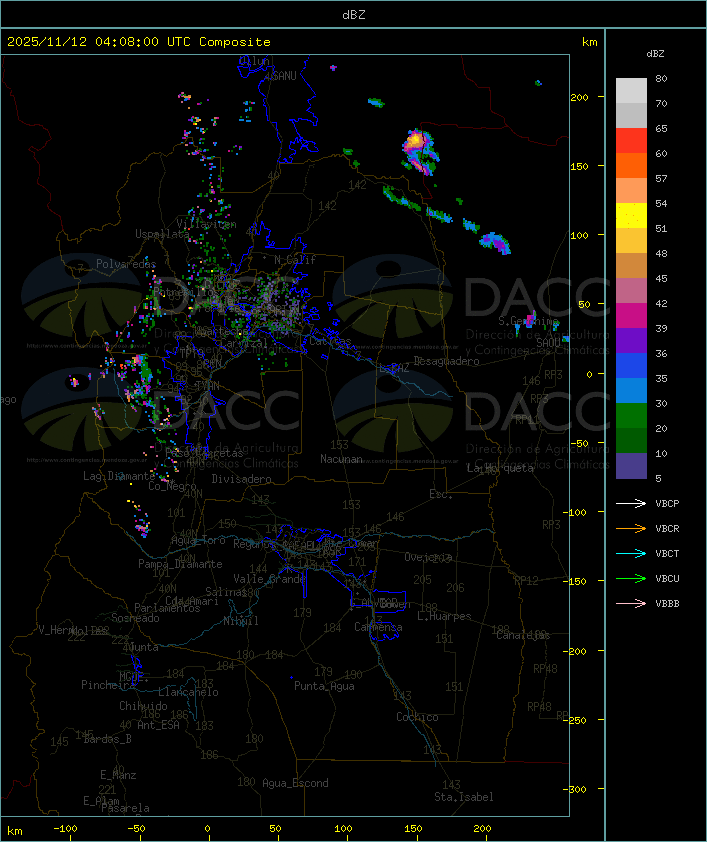Click the -100 tick on horizontal km axis
The height and width of the screenshot is (842, 707).
pyautogui.click(x=65, y=829)
